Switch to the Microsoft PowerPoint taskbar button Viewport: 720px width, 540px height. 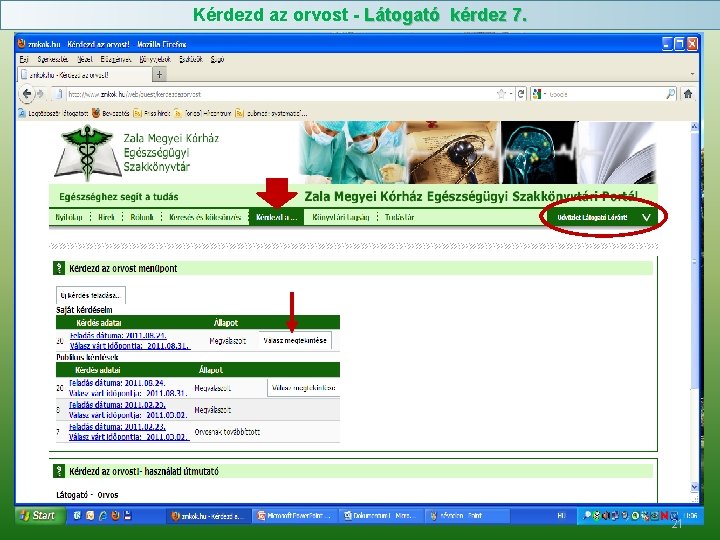coord(294,516)
